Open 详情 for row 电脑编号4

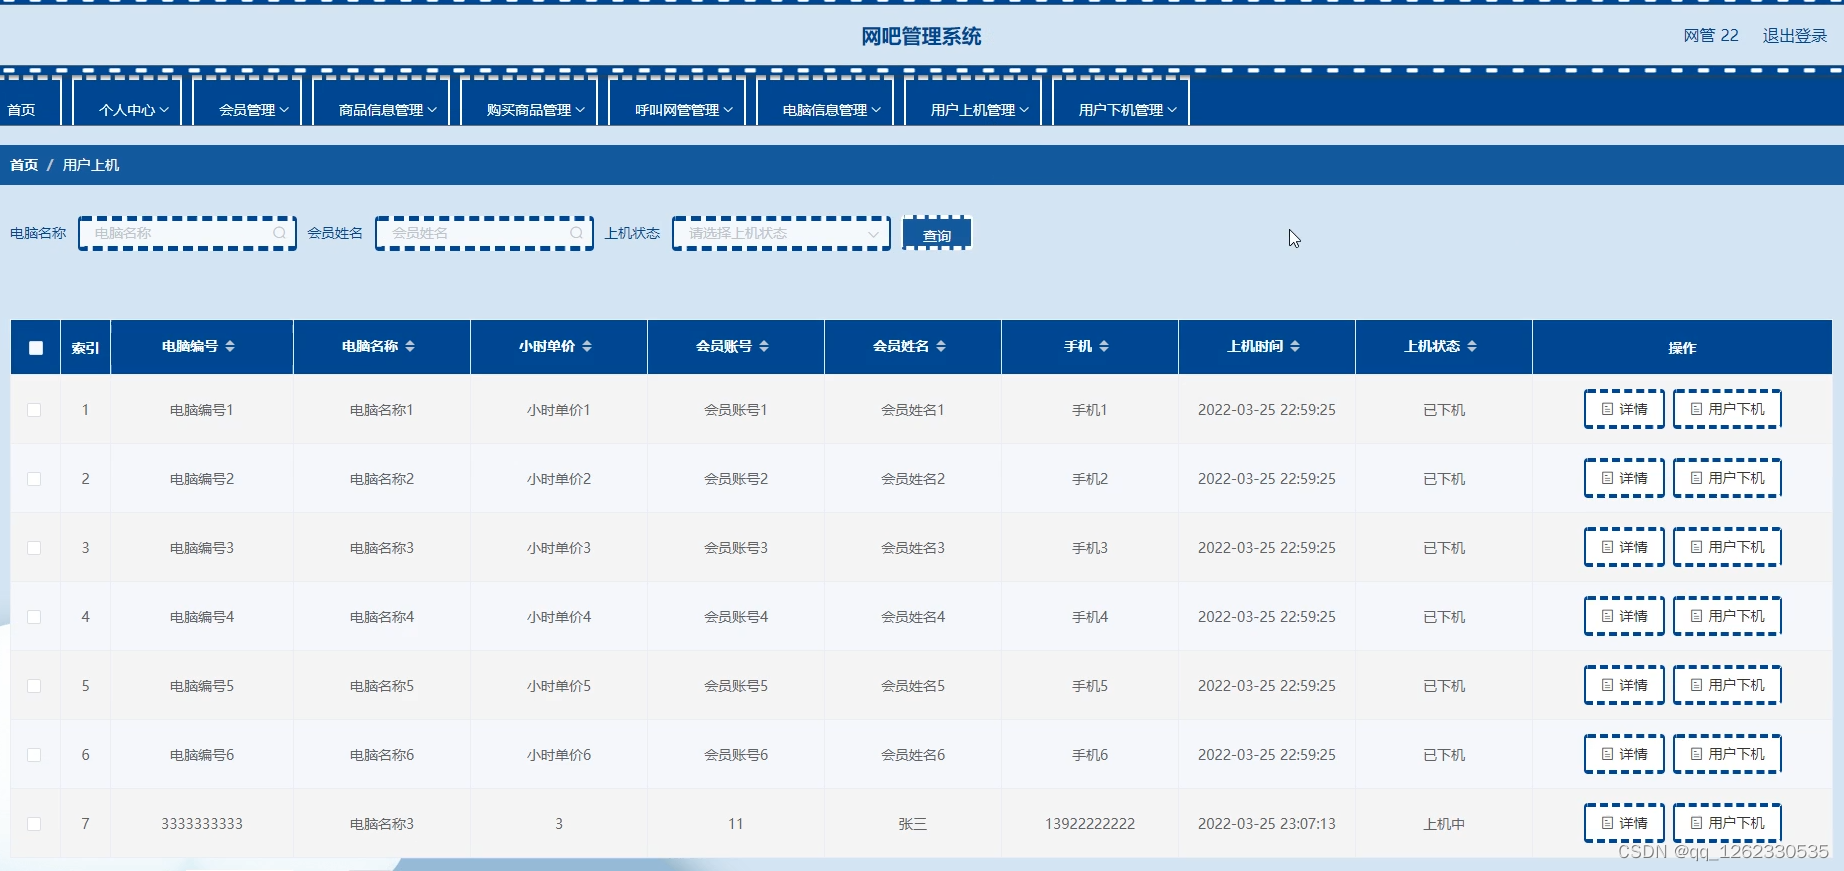pyautogui.click(x=1624, y=616)
